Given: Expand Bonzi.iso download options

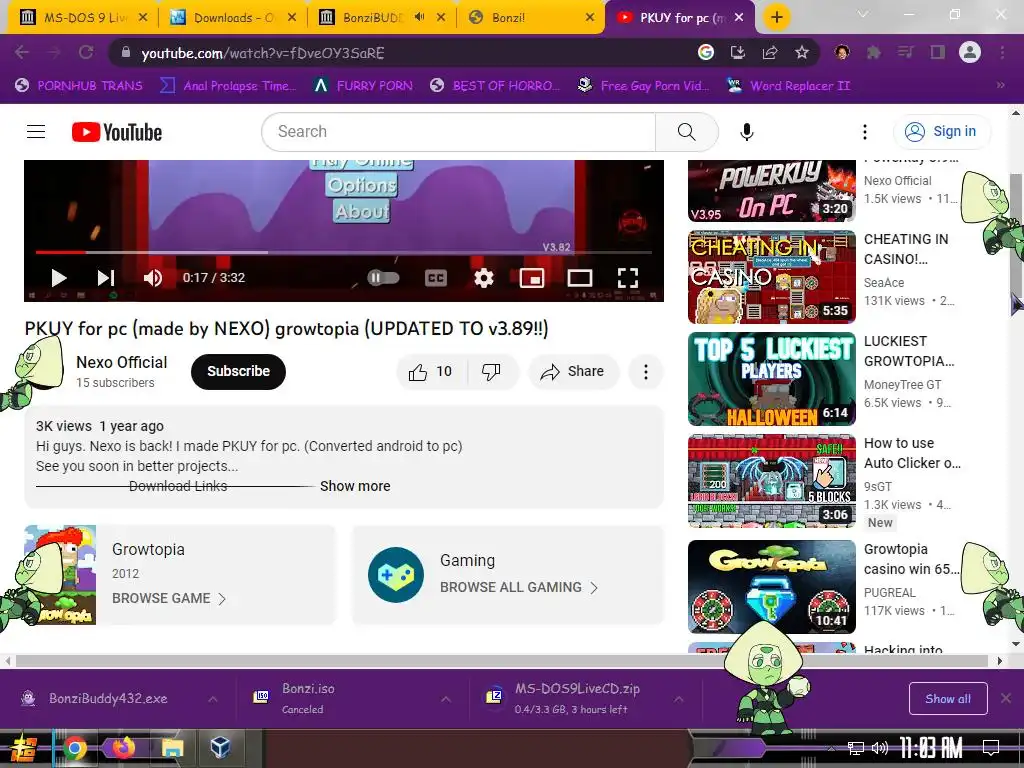Looking at the screenshot, I should click(x=445, y=699).
